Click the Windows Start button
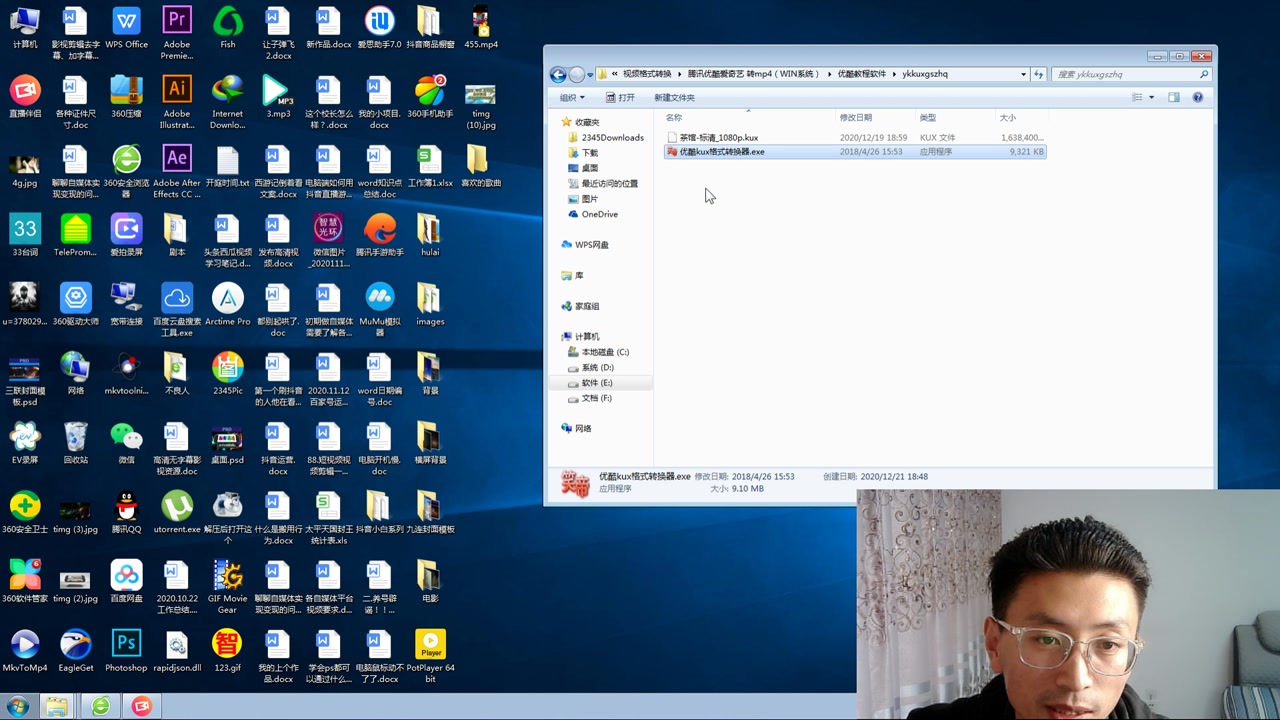The width and height of the screenshot is (1280, 720). pos(17,707)
